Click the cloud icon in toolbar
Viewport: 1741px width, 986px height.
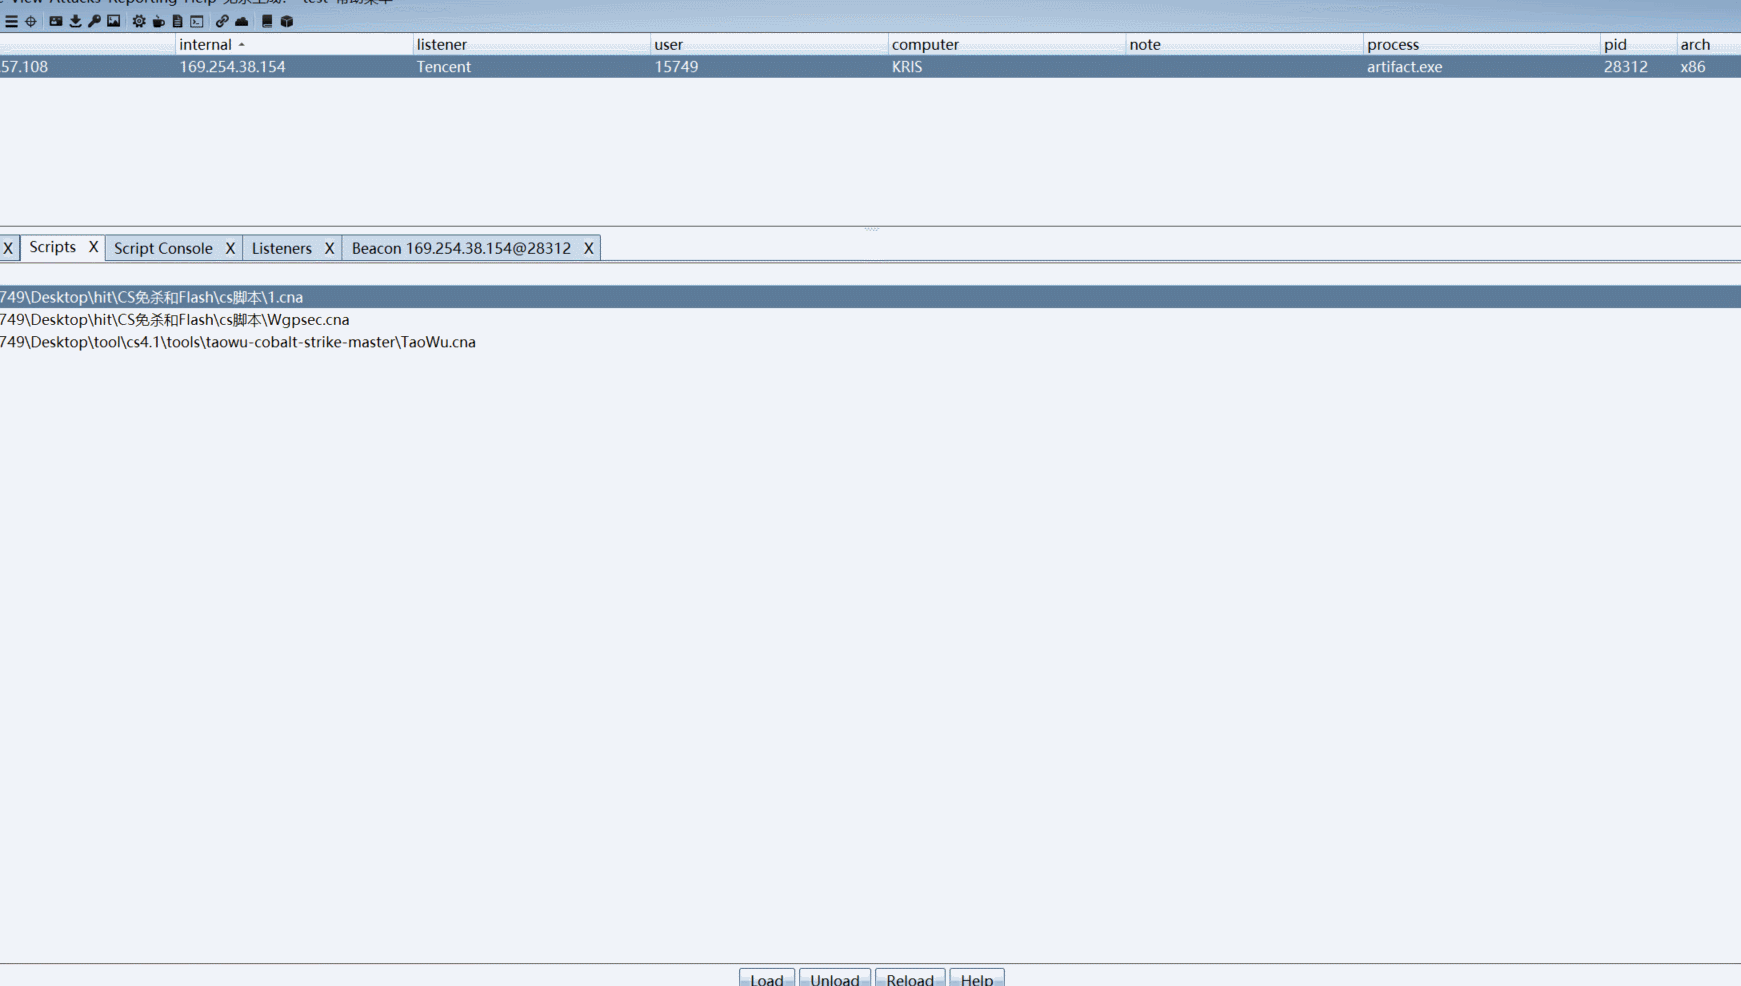coord(242,21)
